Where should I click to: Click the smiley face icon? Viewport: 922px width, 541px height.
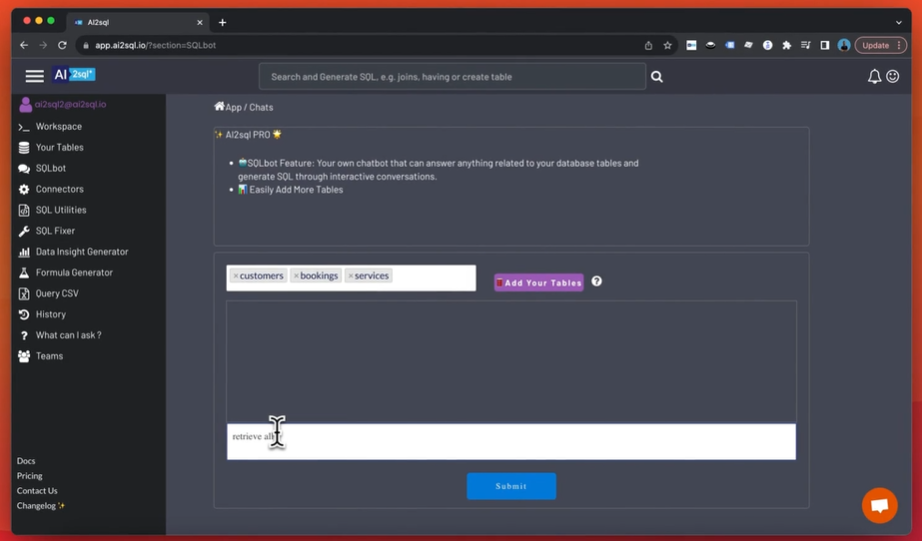(893, 76)
